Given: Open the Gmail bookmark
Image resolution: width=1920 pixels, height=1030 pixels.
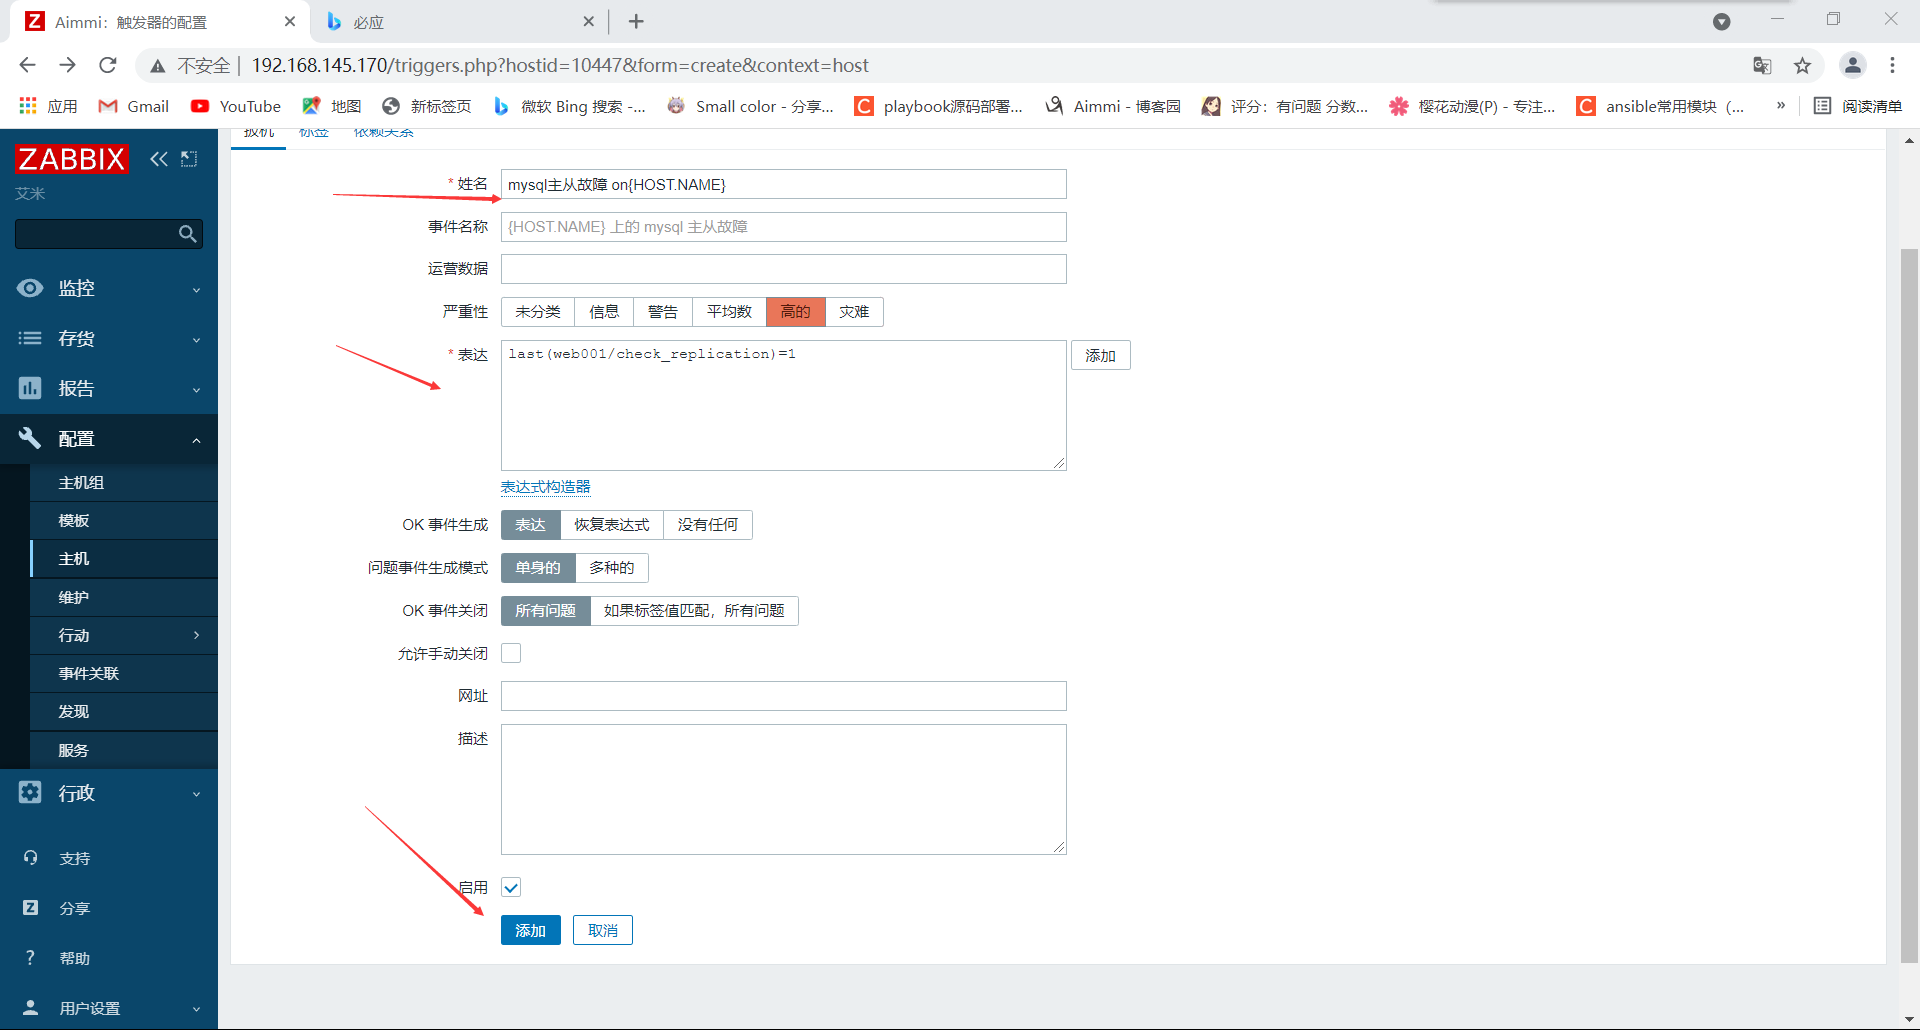Looking at the screenshot, I should pyautogui.click(x=134, y=106).
